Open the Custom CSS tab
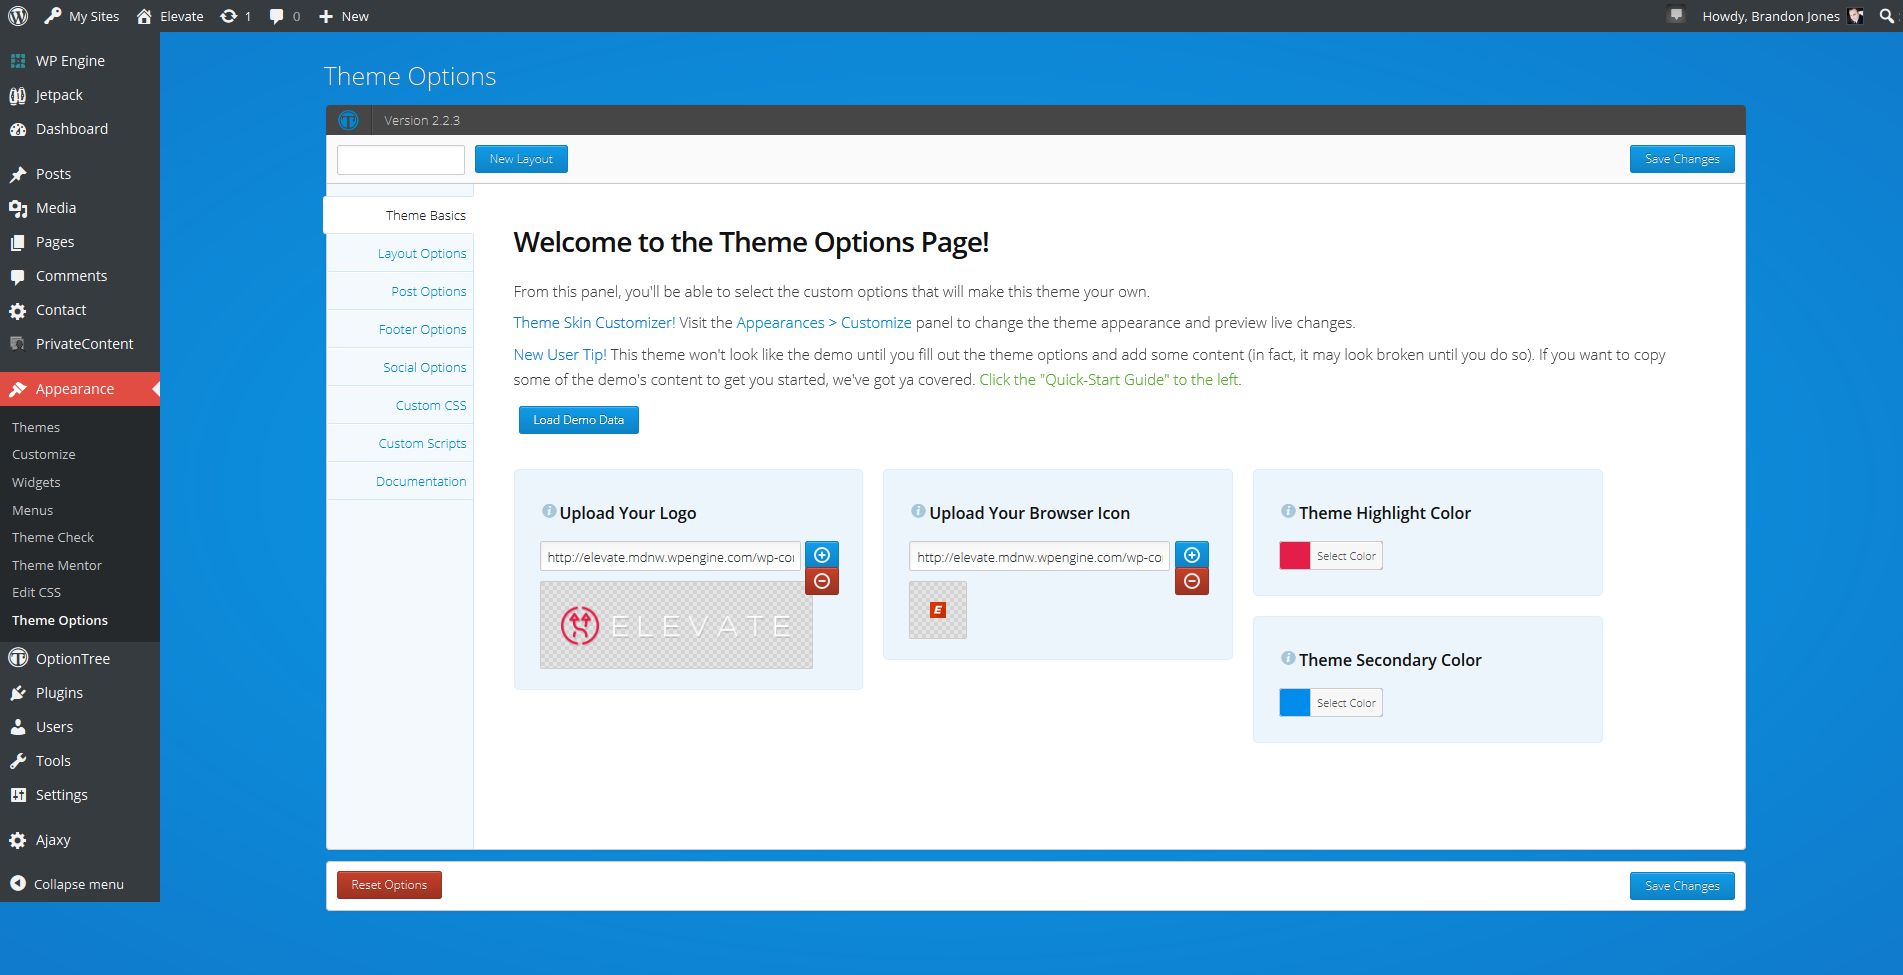 click(430, 405)
